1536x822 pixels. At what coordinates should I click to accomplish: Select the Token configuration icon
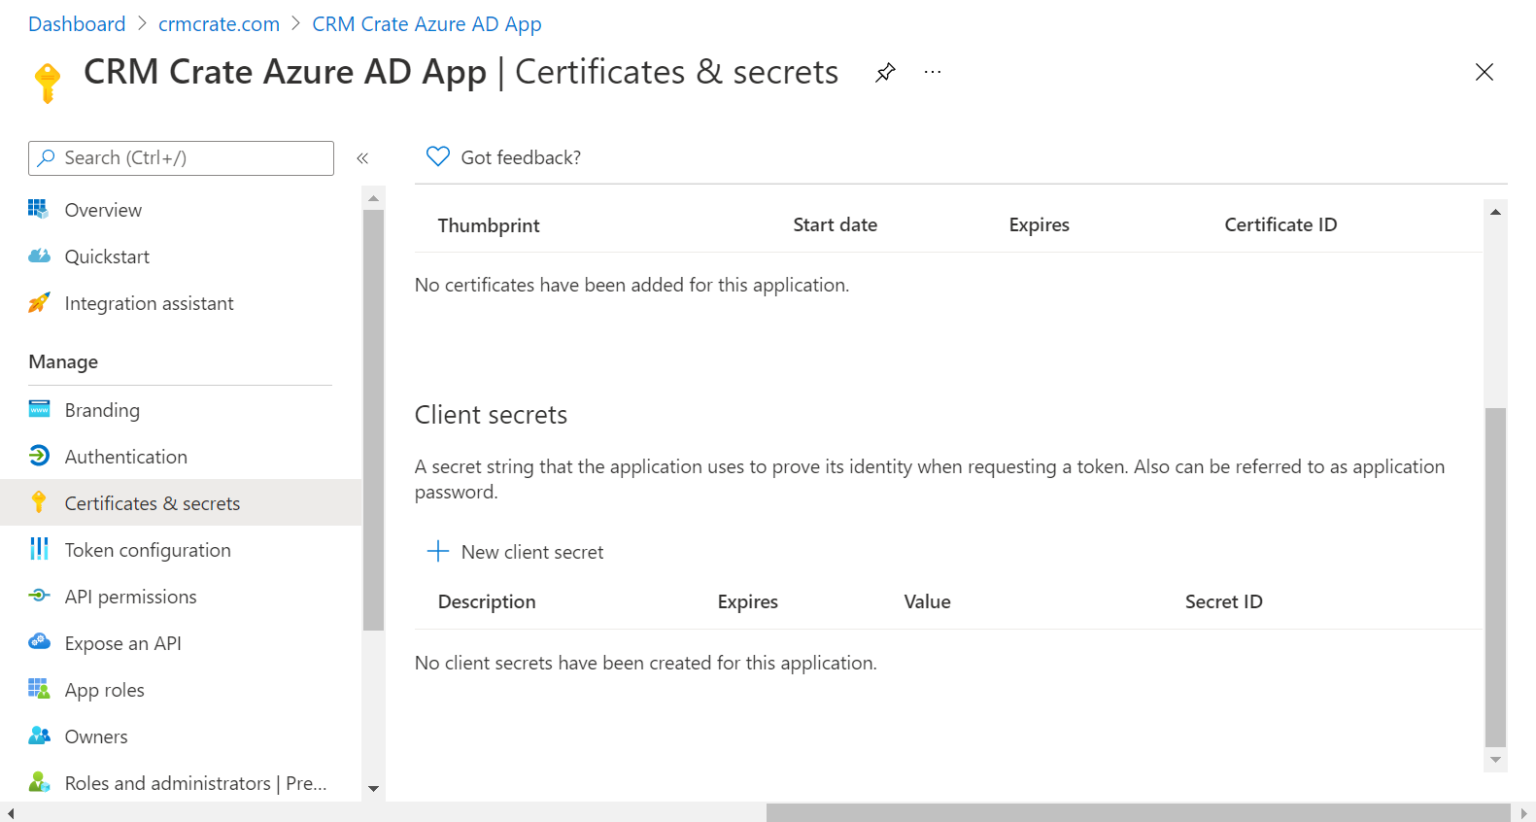click(x=38, y=549)
